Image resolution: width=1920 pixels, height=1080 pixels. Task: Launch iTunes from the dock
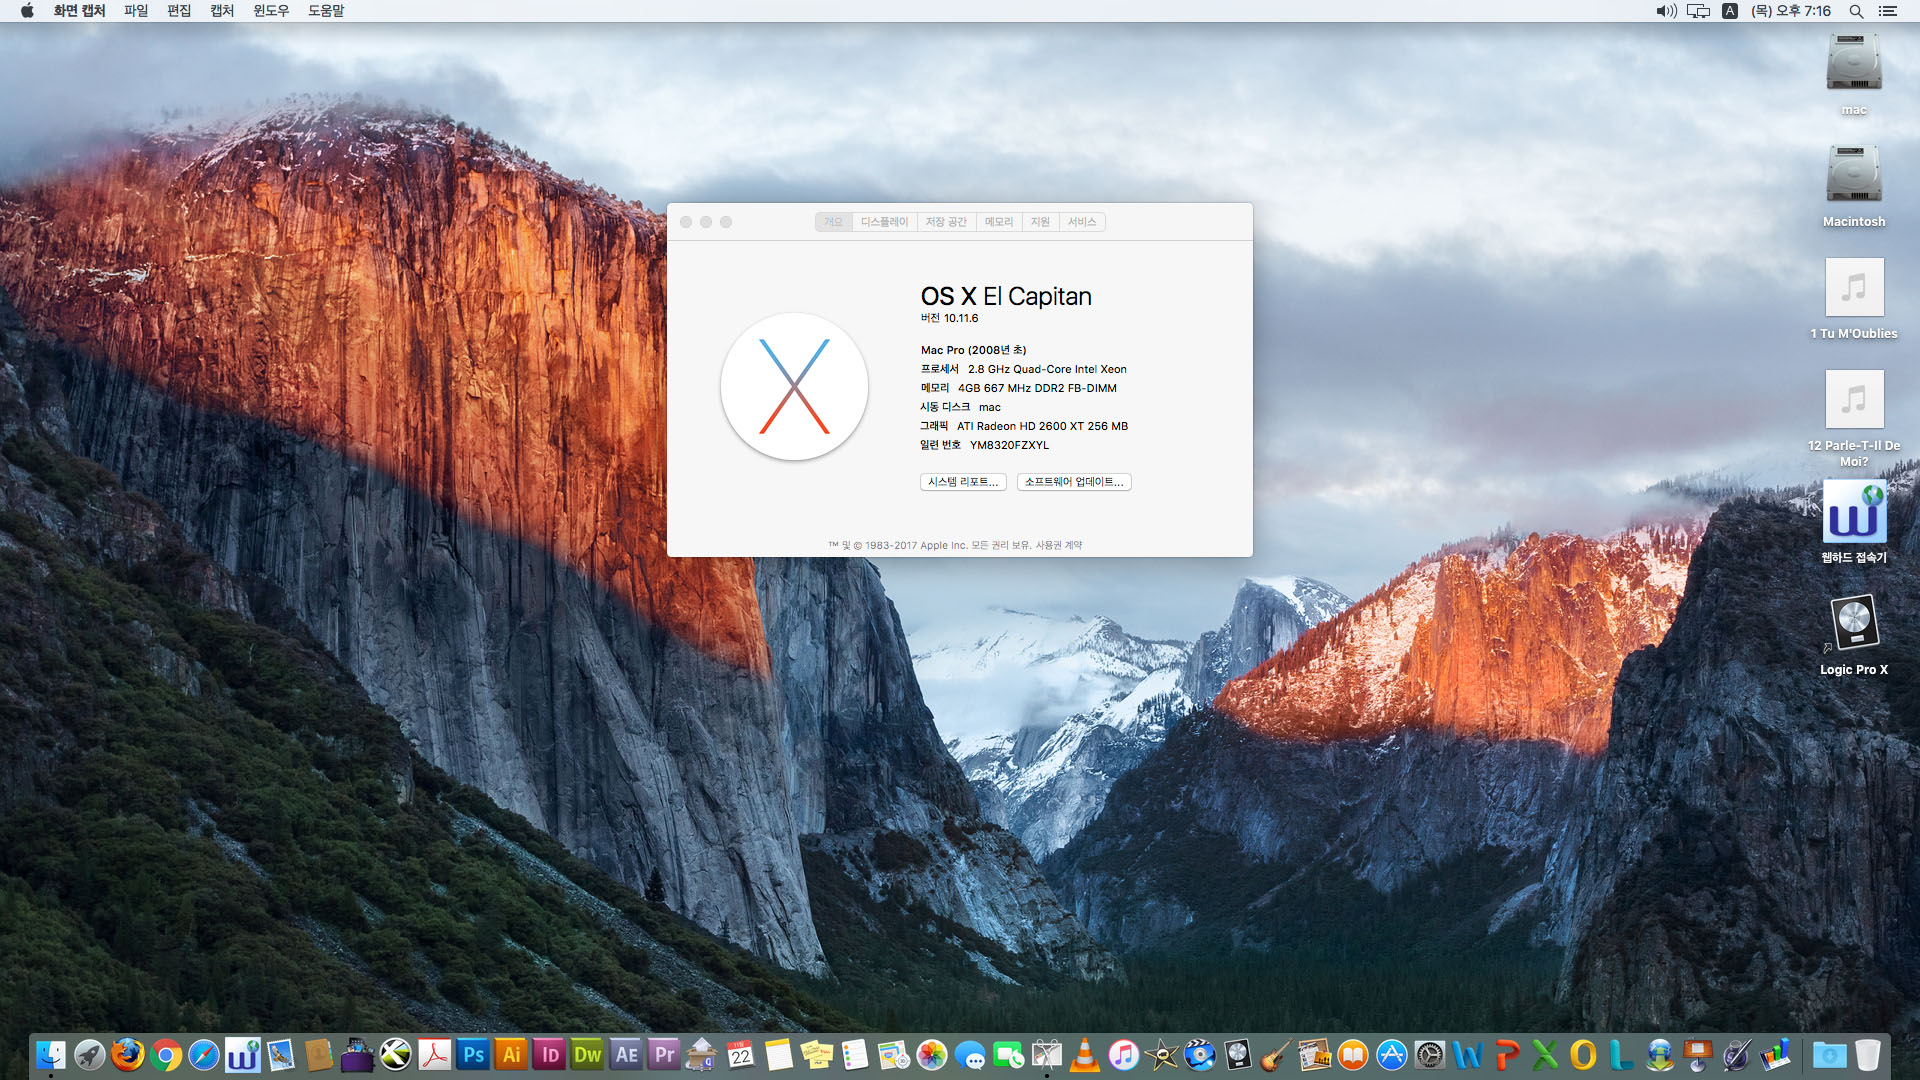click(1123, 1055)
